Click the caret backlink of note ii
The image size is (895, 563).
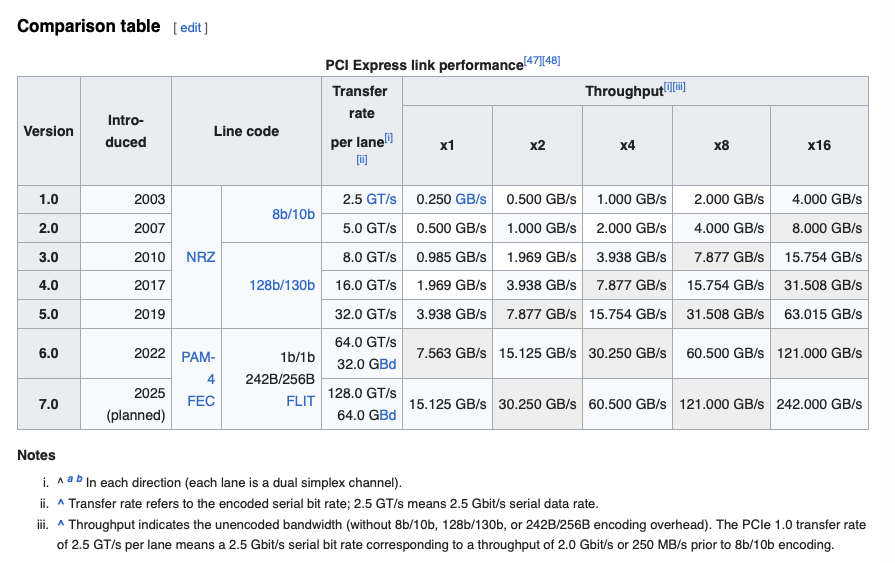[x=61, y=504]
